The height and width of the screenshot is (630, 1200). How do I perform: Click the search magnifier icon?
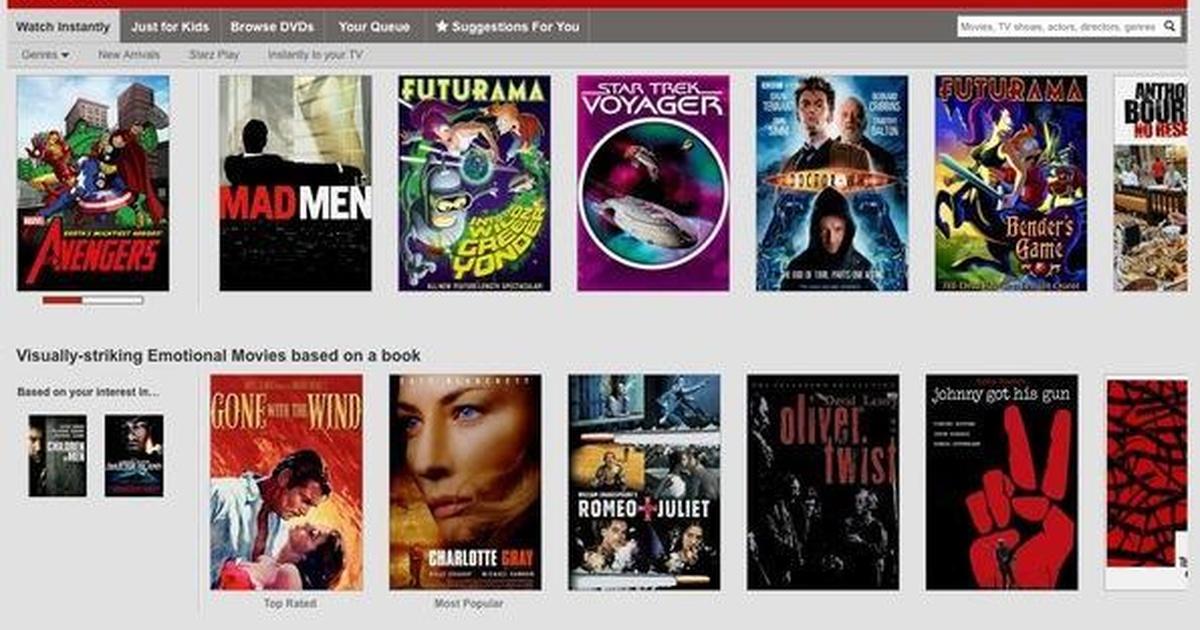pyautogui.click(x=1169, y=27)
